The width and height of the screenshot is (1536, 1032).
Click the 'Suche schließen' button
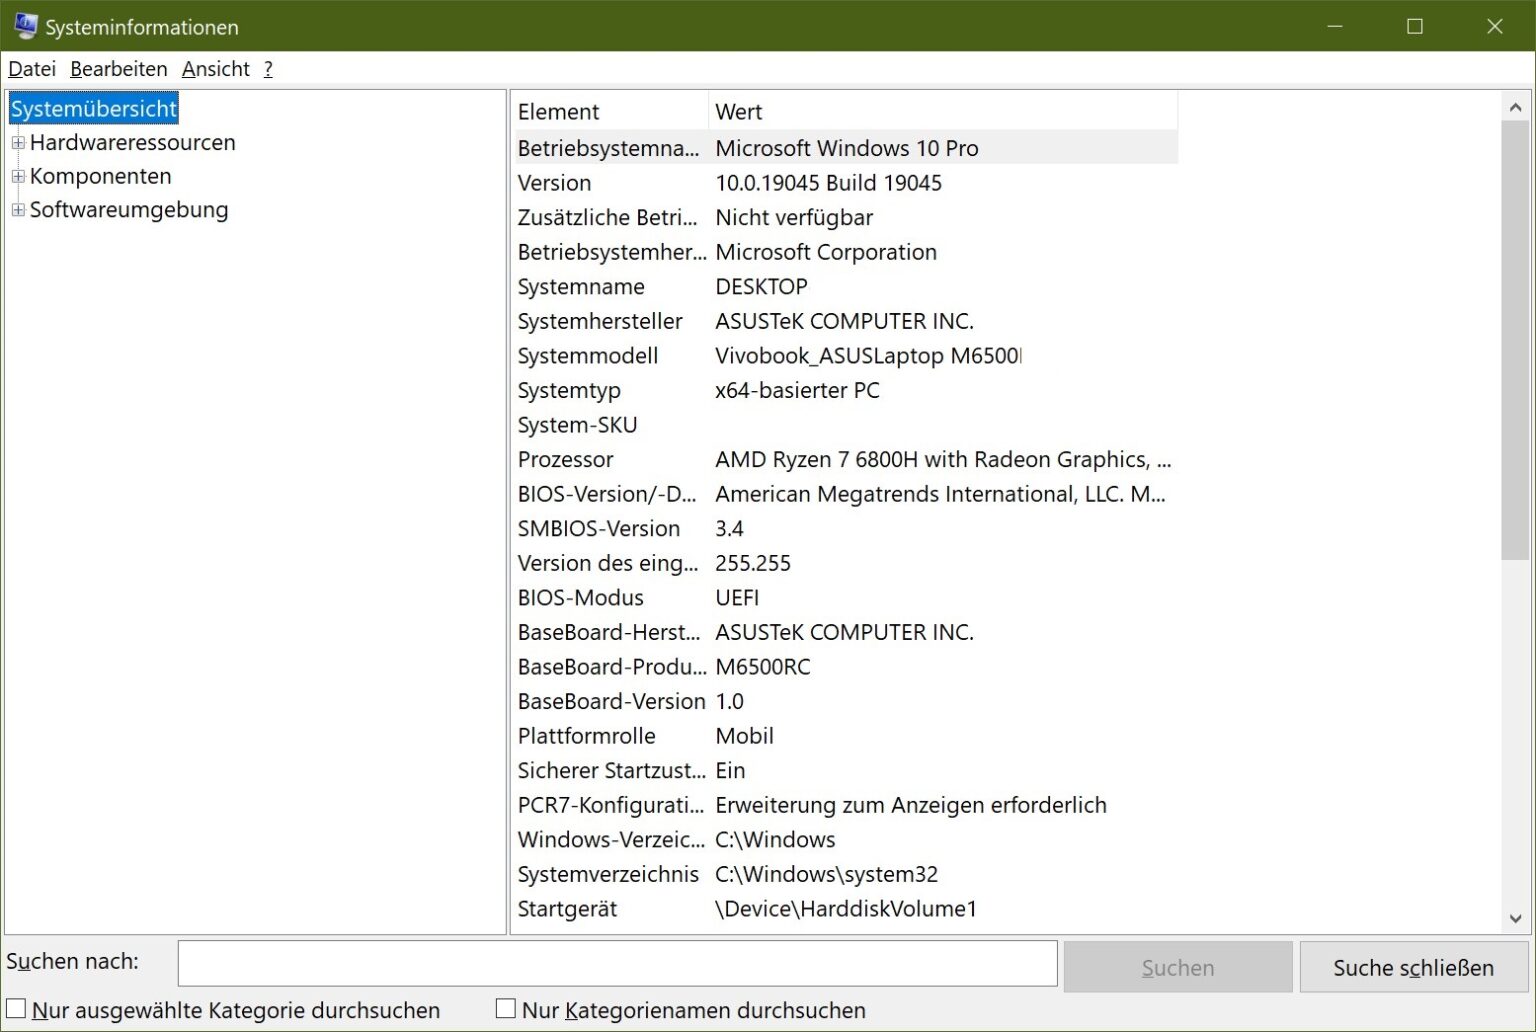tap(1413, 967)
